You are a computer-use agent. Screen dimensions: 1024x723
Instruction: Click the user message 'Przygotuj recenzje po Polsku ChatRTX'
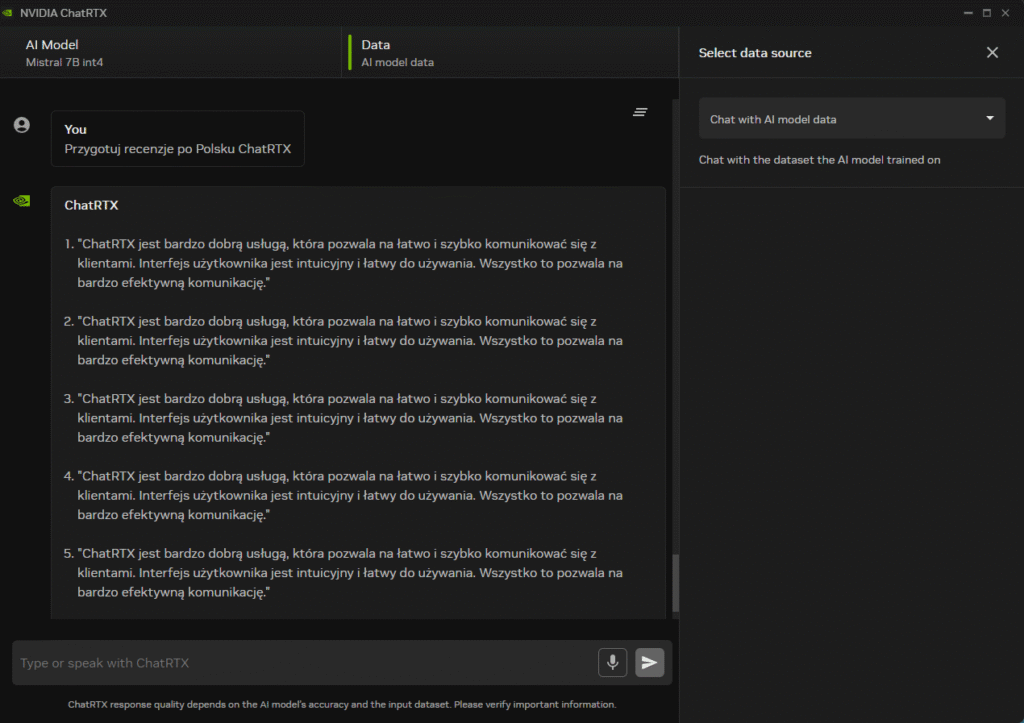point(178,149)
